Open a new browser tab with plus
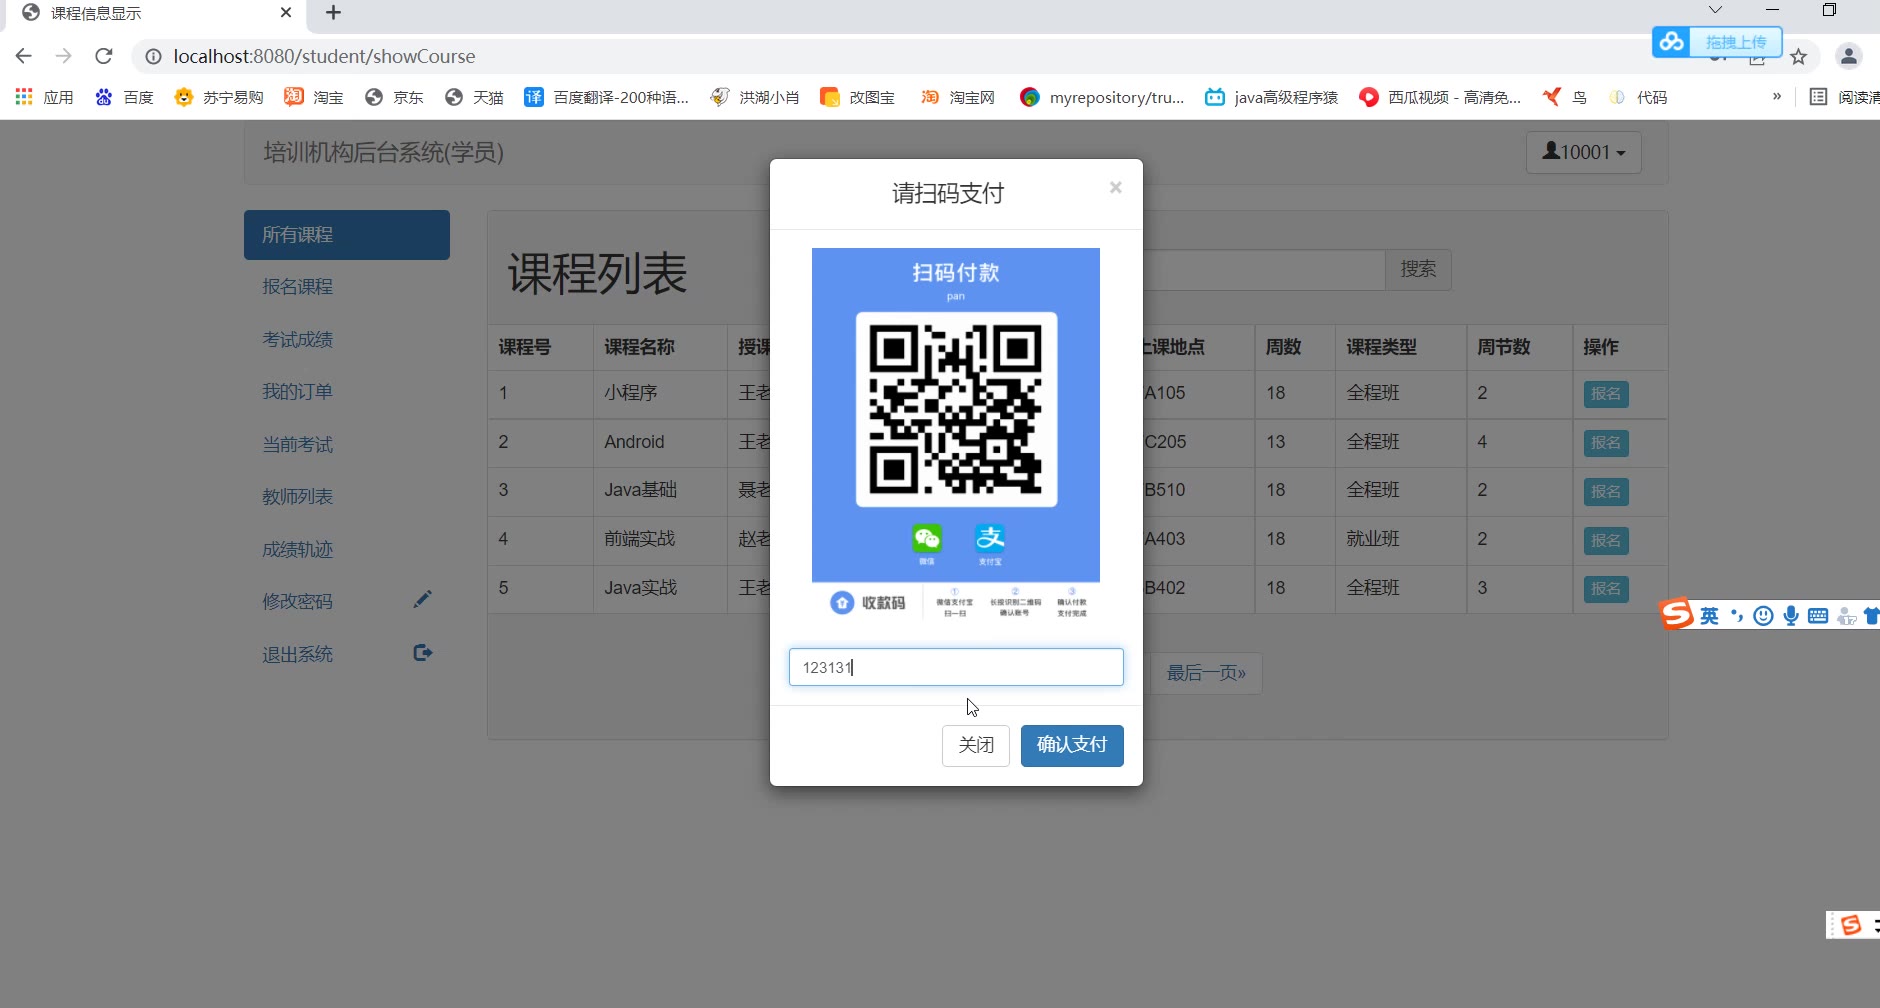The width and height of the screenshot is (1880, 1008). (x=334, y=13)
